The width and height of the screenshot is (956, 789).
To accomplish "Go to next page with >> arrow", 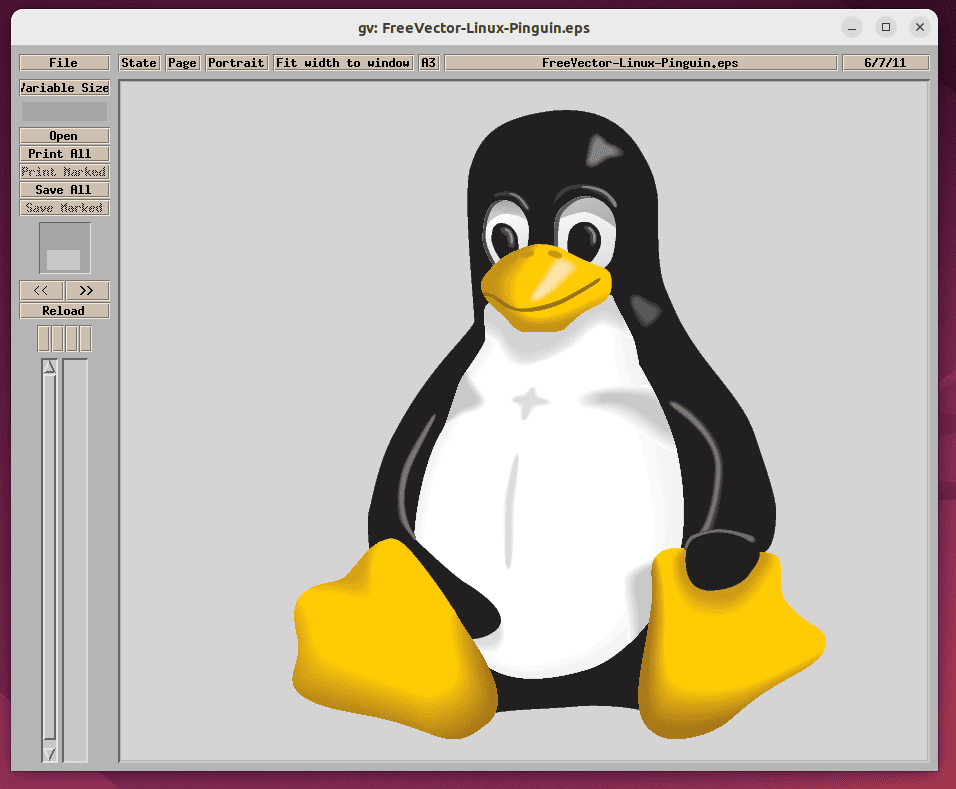I will 87,290.
